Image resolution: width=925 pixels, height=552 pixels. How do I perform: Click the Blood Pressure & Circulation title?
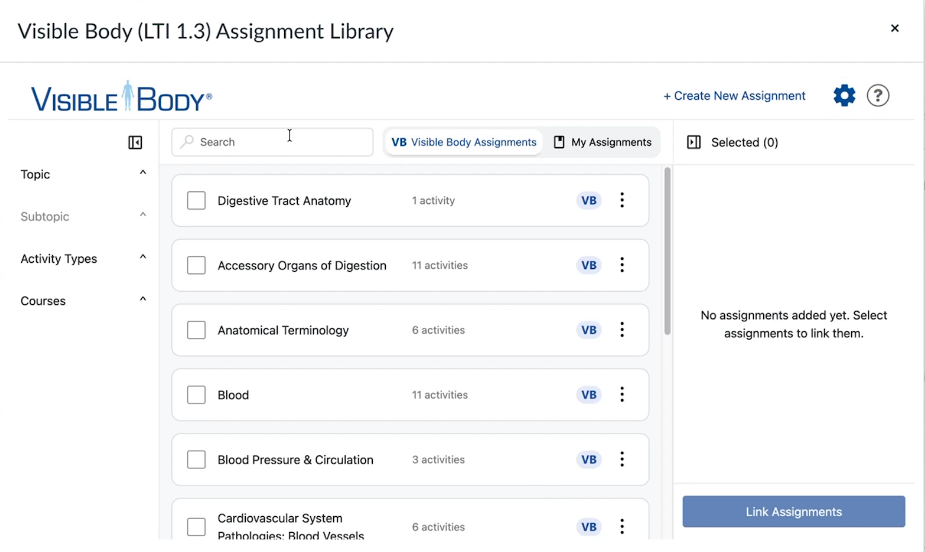[x=296, y=460]
